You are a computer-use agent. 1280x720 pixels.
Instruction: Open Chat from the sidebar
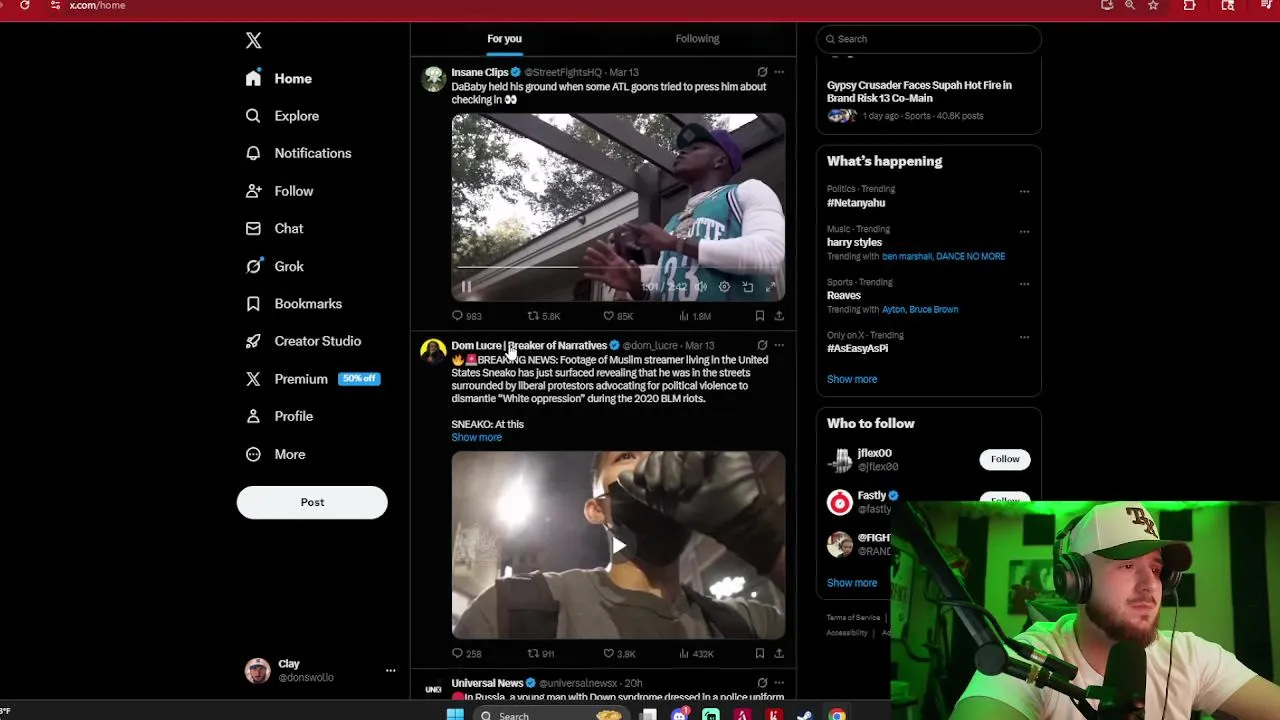274,228
